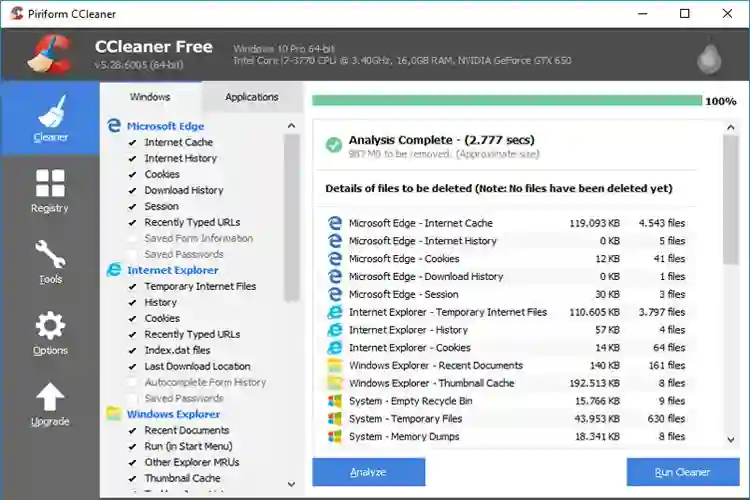This screenshot has height=500, width=750.
Task: Click Edge icon beside Download History result
Action: [x=335, y=276]
